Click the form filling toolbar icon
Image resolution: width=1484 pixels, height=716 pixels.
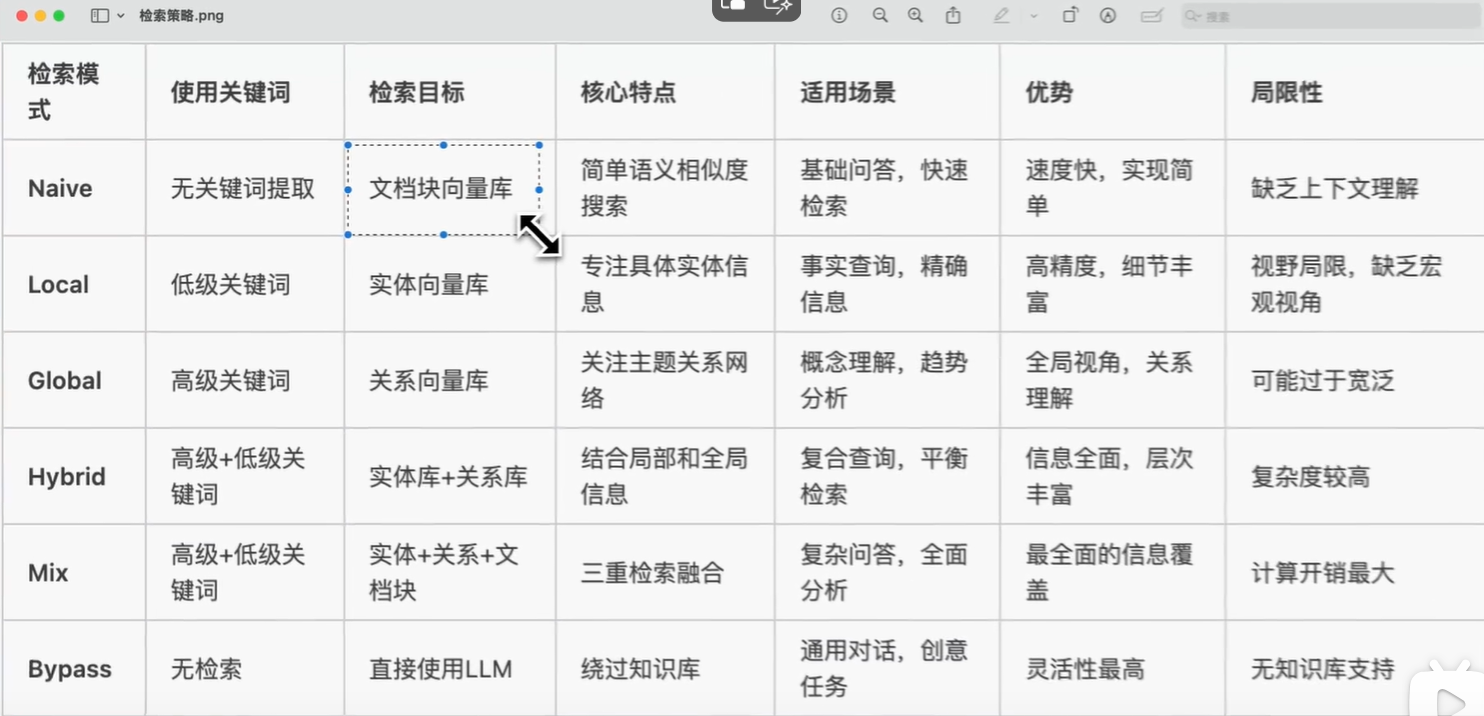click(x=1152, y=16)
